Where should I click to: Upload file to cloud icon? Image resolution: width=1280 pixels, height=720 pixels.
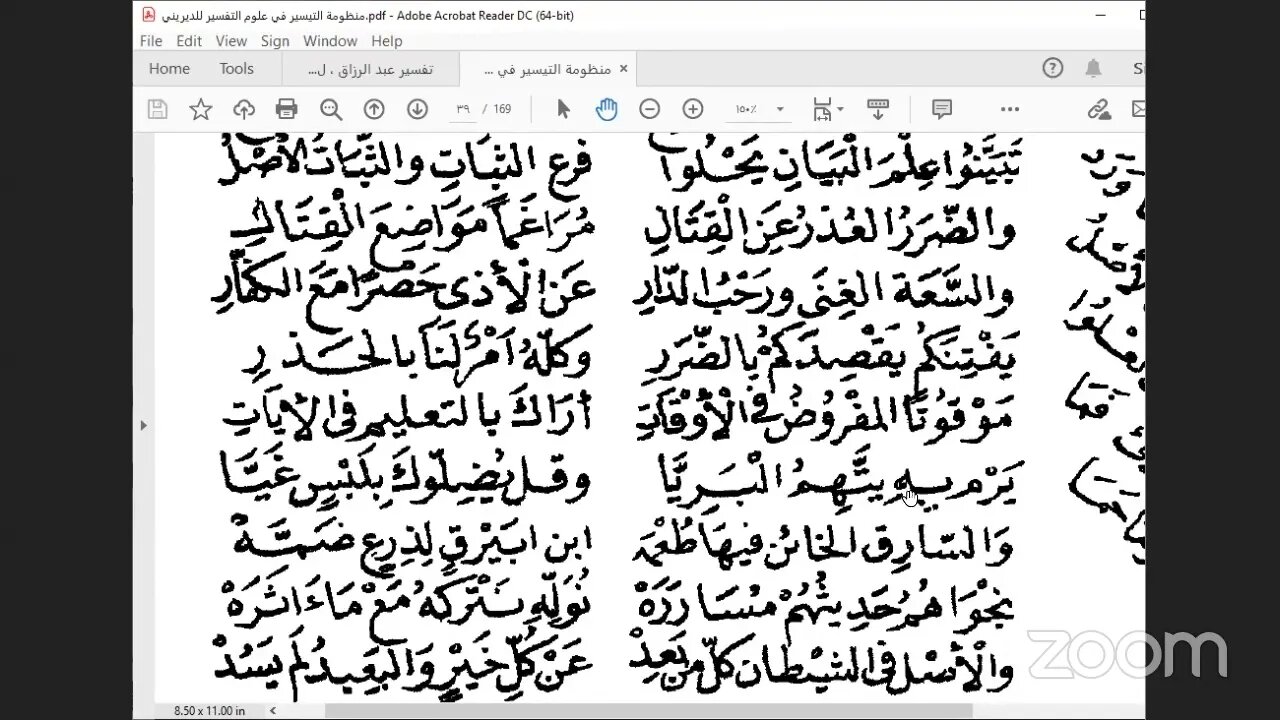[244, 109]
